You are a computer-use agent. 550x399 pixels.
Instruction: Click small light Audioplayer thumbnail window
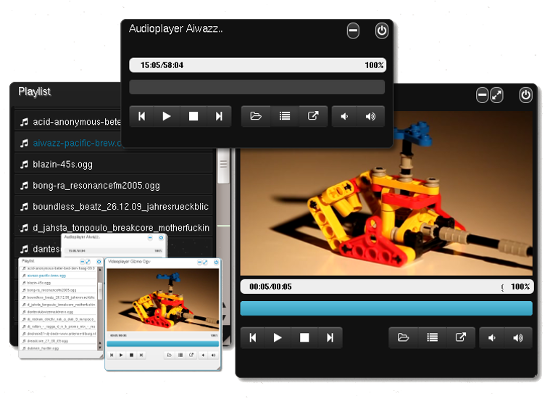pos(114,245)
